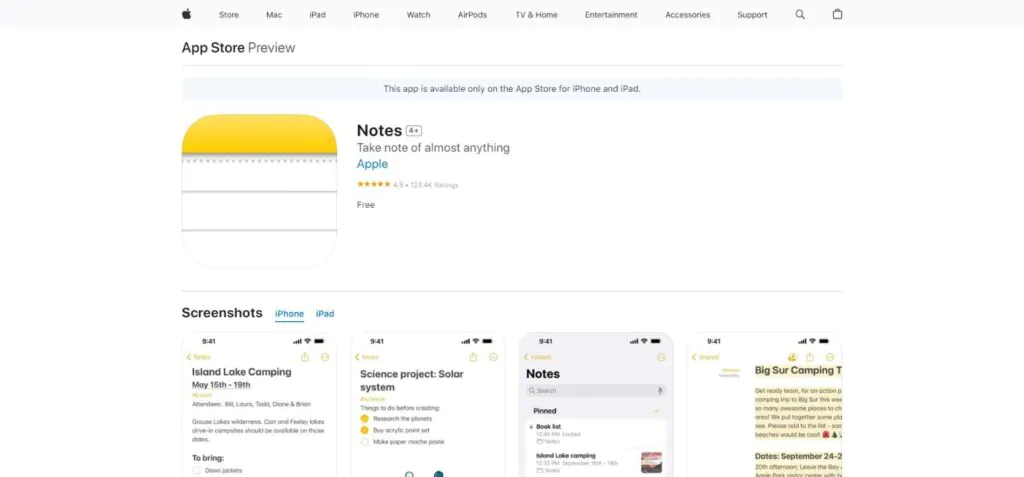Open AirPods in the navigation menu

click(x=472, y=14)
